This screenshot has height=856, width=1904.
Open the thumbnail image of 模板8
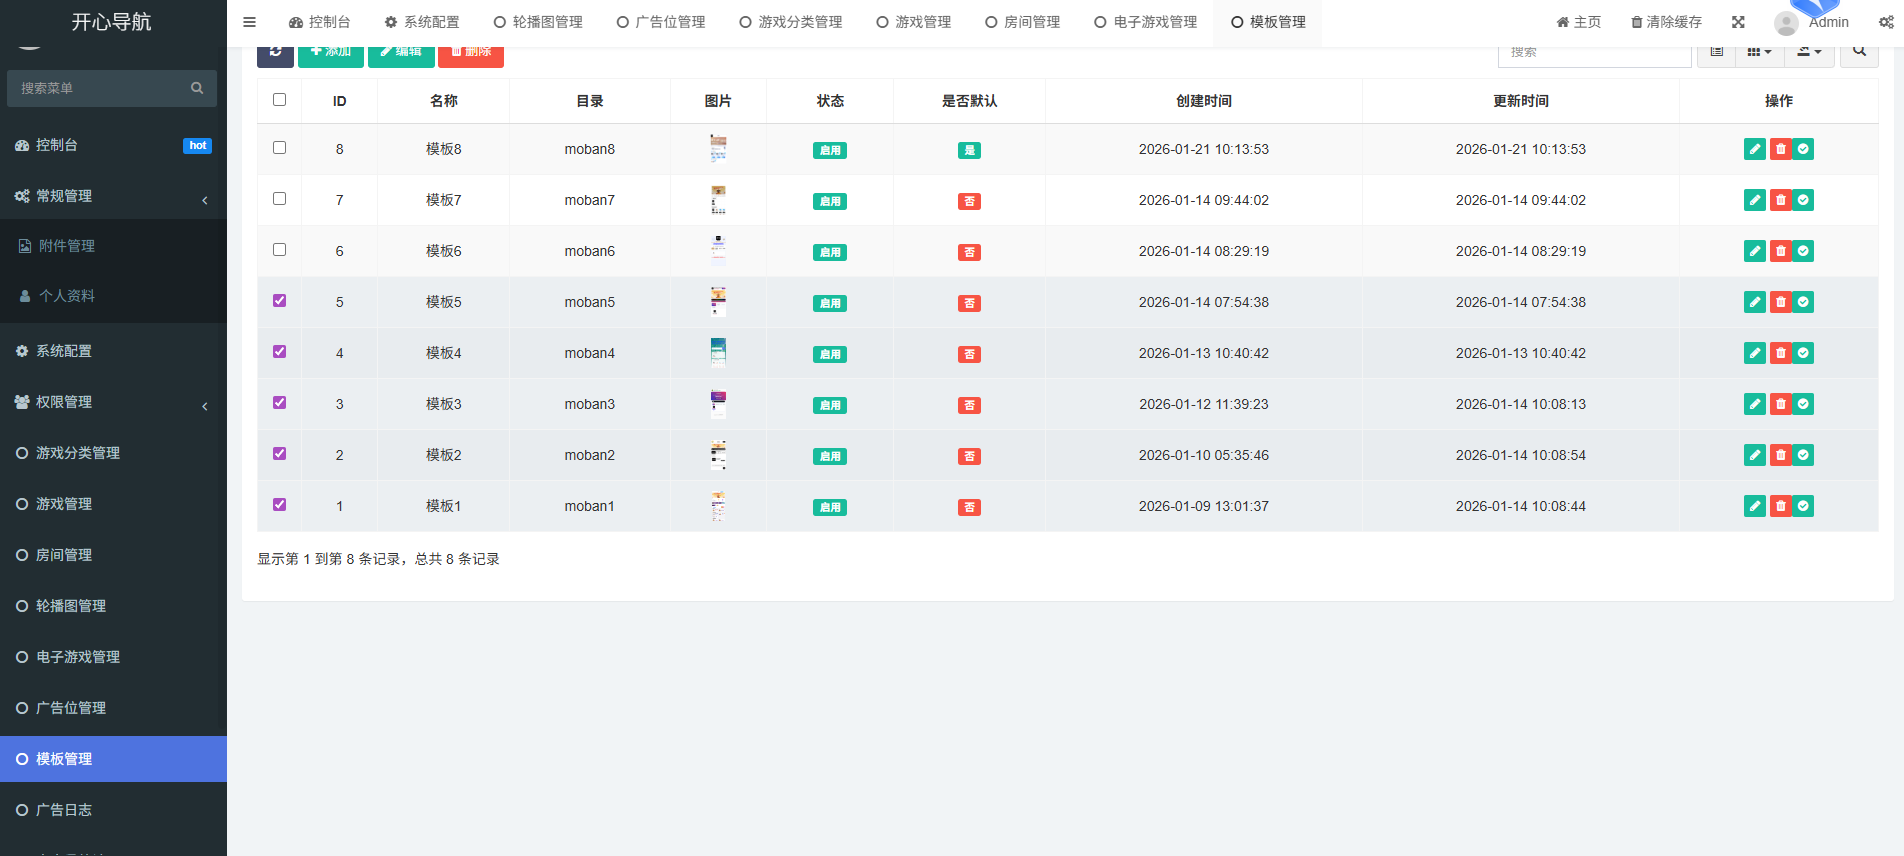718,149
